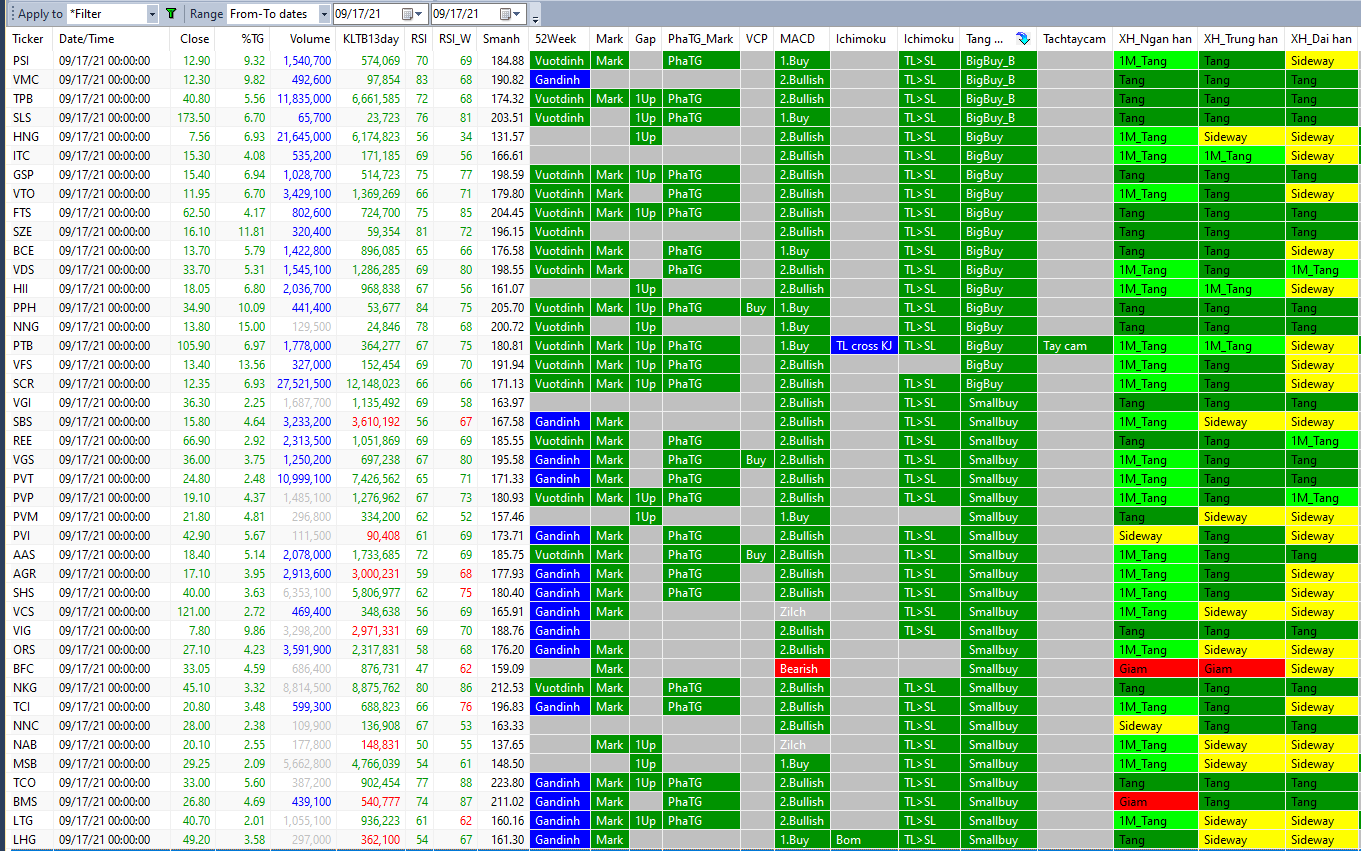1361x851 pixels.
Task: Open the calendar icon in the end date field
Action: click(x=505, y=14)
